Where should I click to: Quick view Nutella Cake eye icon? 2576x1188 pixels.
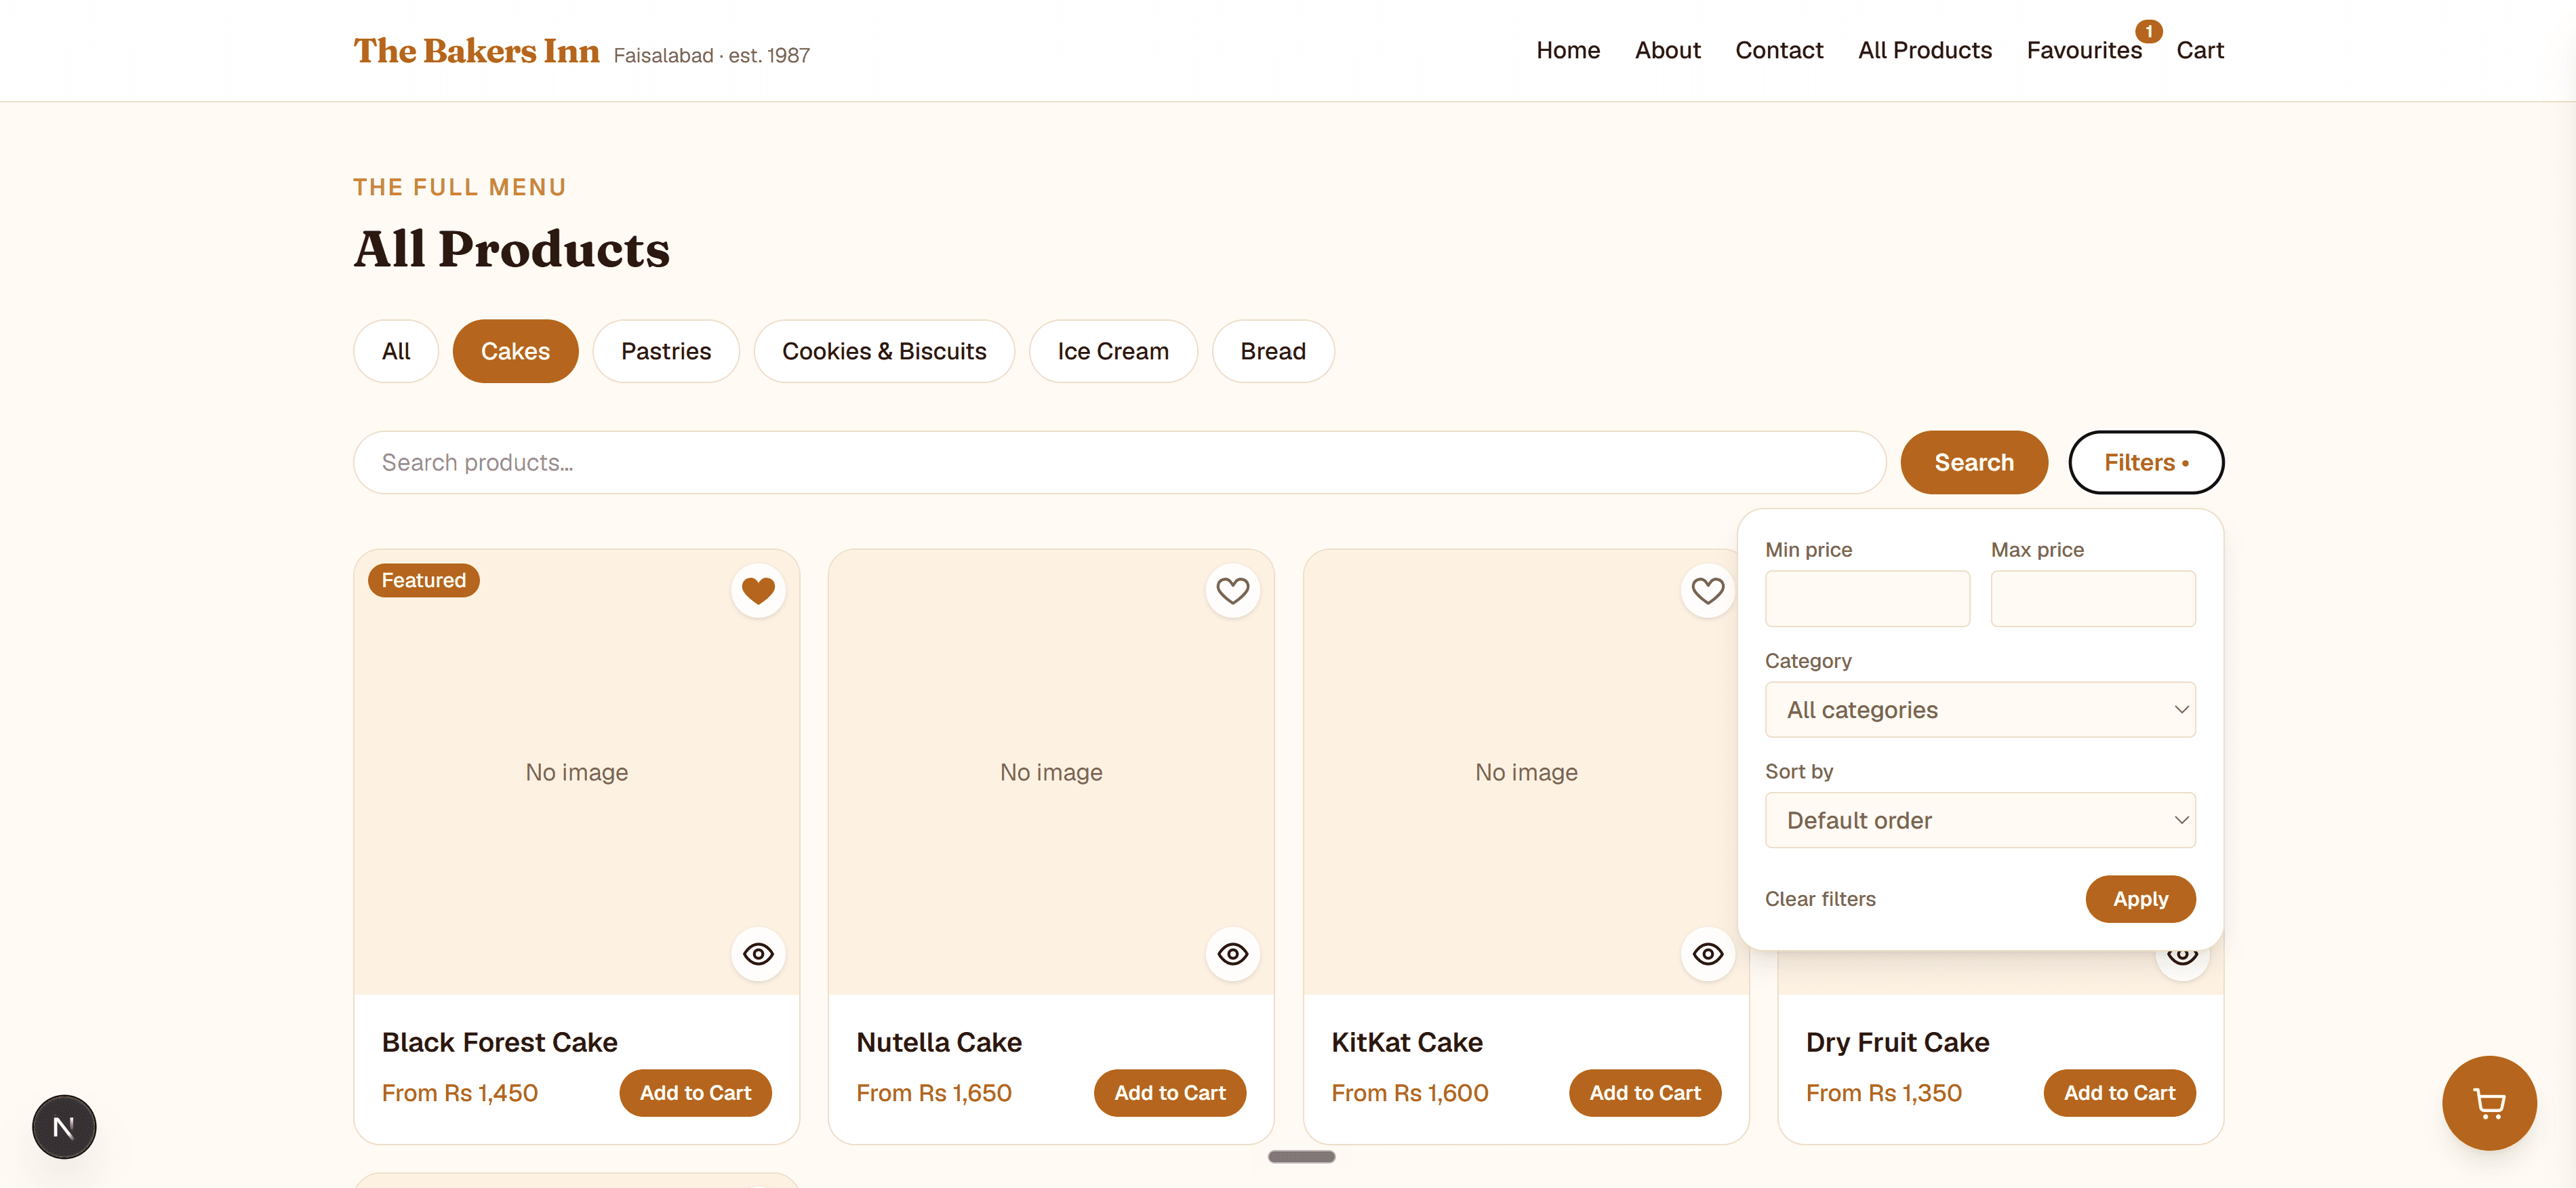click(1232, 954)
